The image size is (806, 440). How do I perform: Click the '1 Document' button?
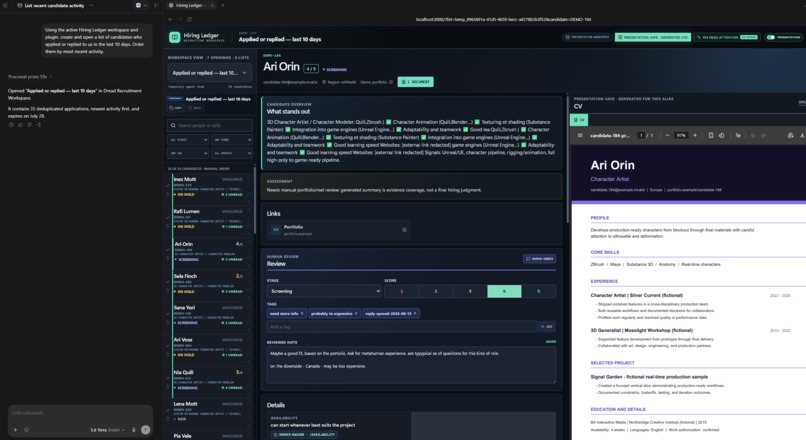(415, 82)
